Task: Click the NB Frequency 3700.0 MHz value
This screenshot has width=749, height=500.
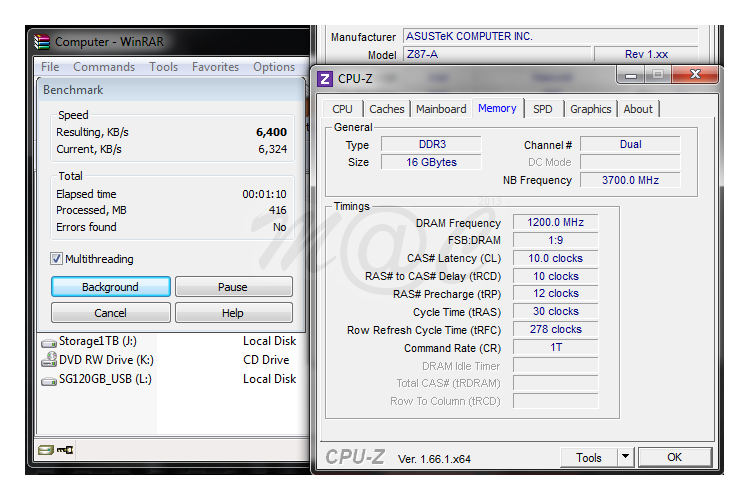Action: [x=630, y=180]
